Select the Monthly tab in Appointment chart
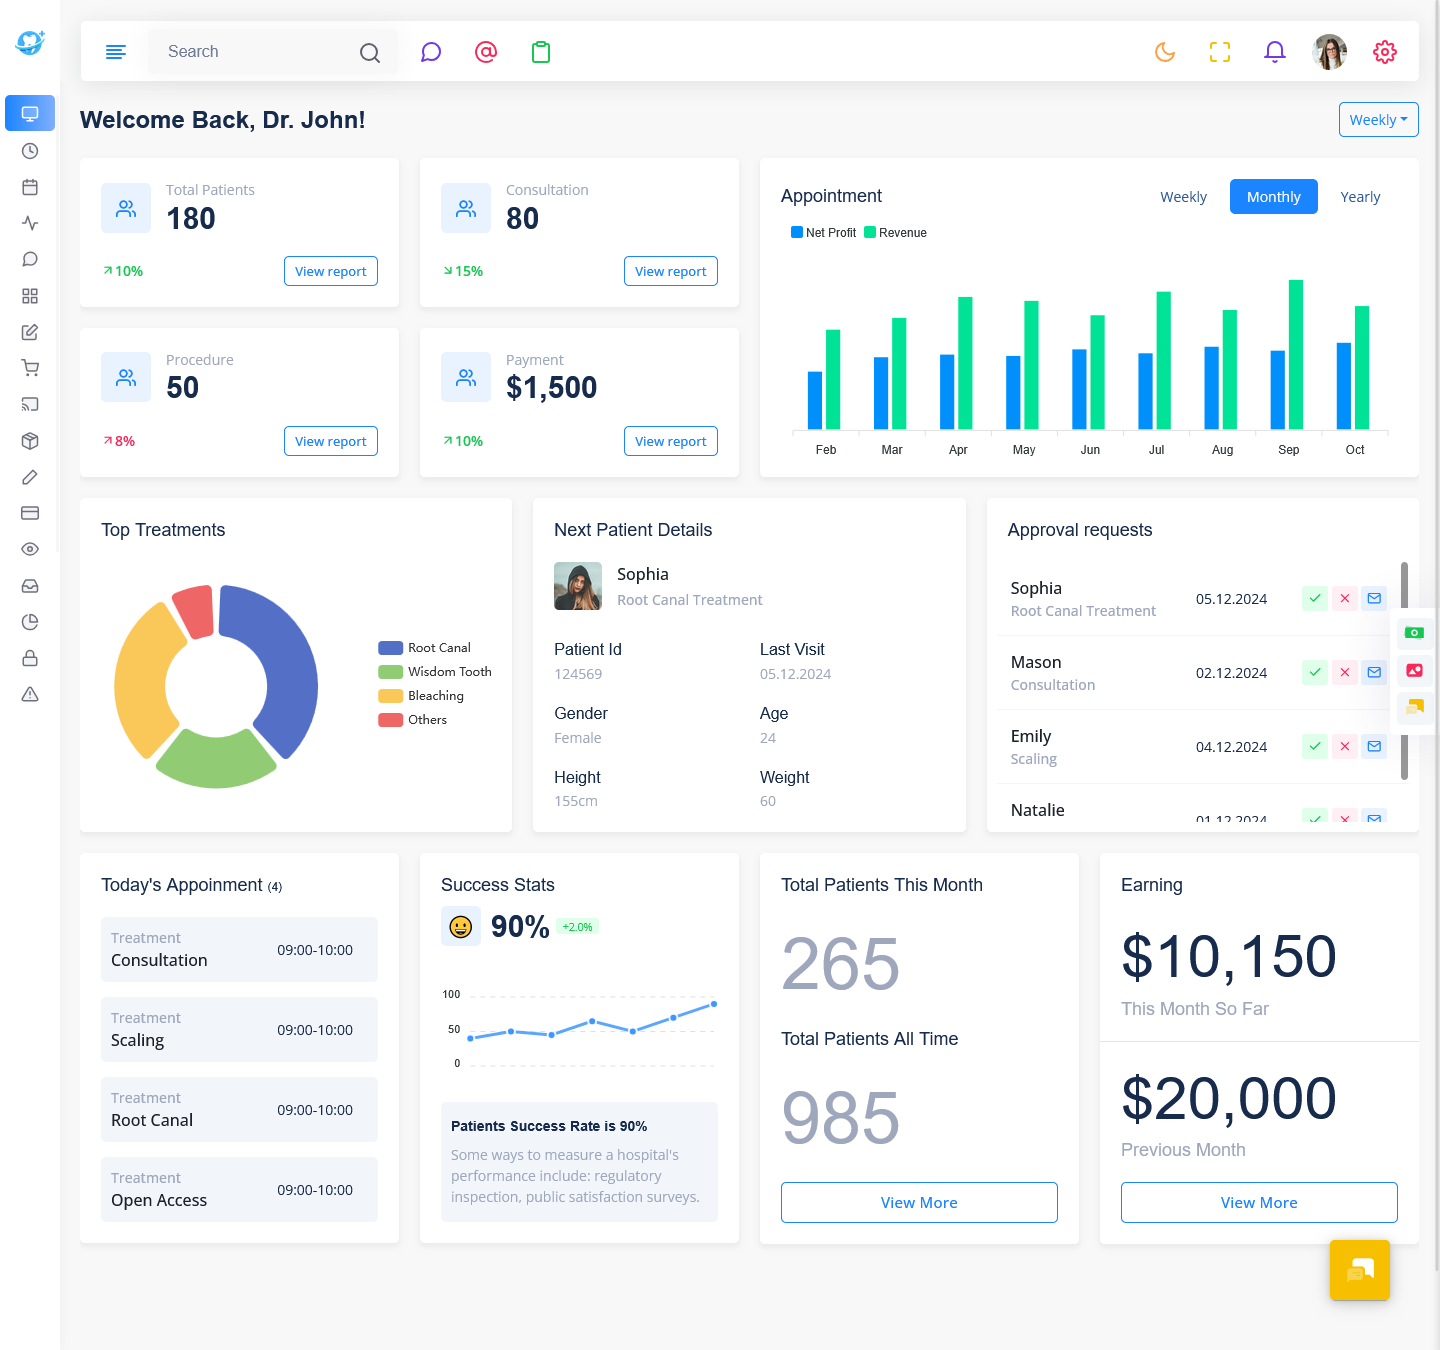Viewport: 1440px width, 1350px height. [x=1273, y=197]
